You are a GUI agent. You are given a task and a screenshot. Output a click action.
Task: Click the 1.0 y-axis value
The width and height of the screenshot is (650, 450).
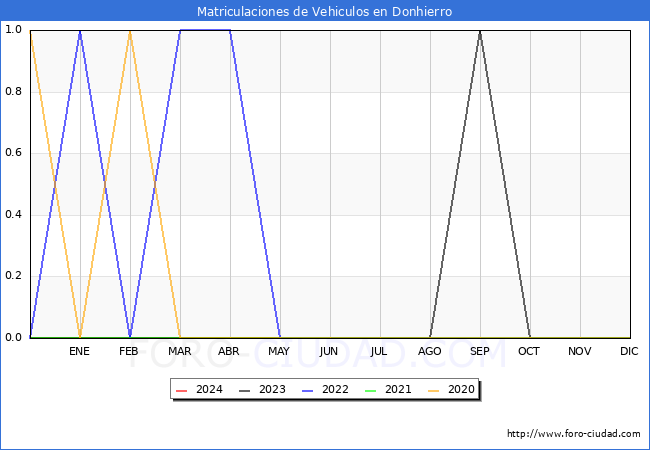pos(13,30)
